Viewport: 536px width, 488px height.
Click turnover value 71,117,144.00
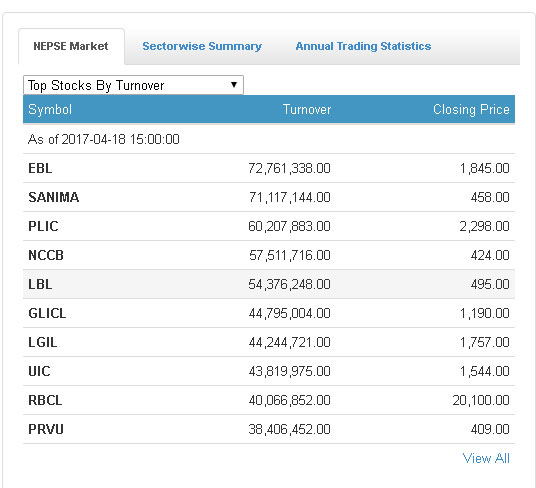pyautogui.click(x=290, y=198)
